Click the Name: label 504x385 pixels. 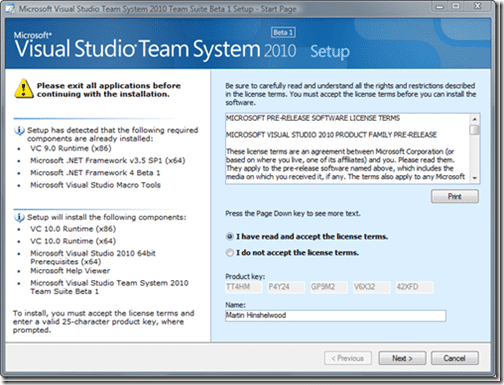(235, 305)
